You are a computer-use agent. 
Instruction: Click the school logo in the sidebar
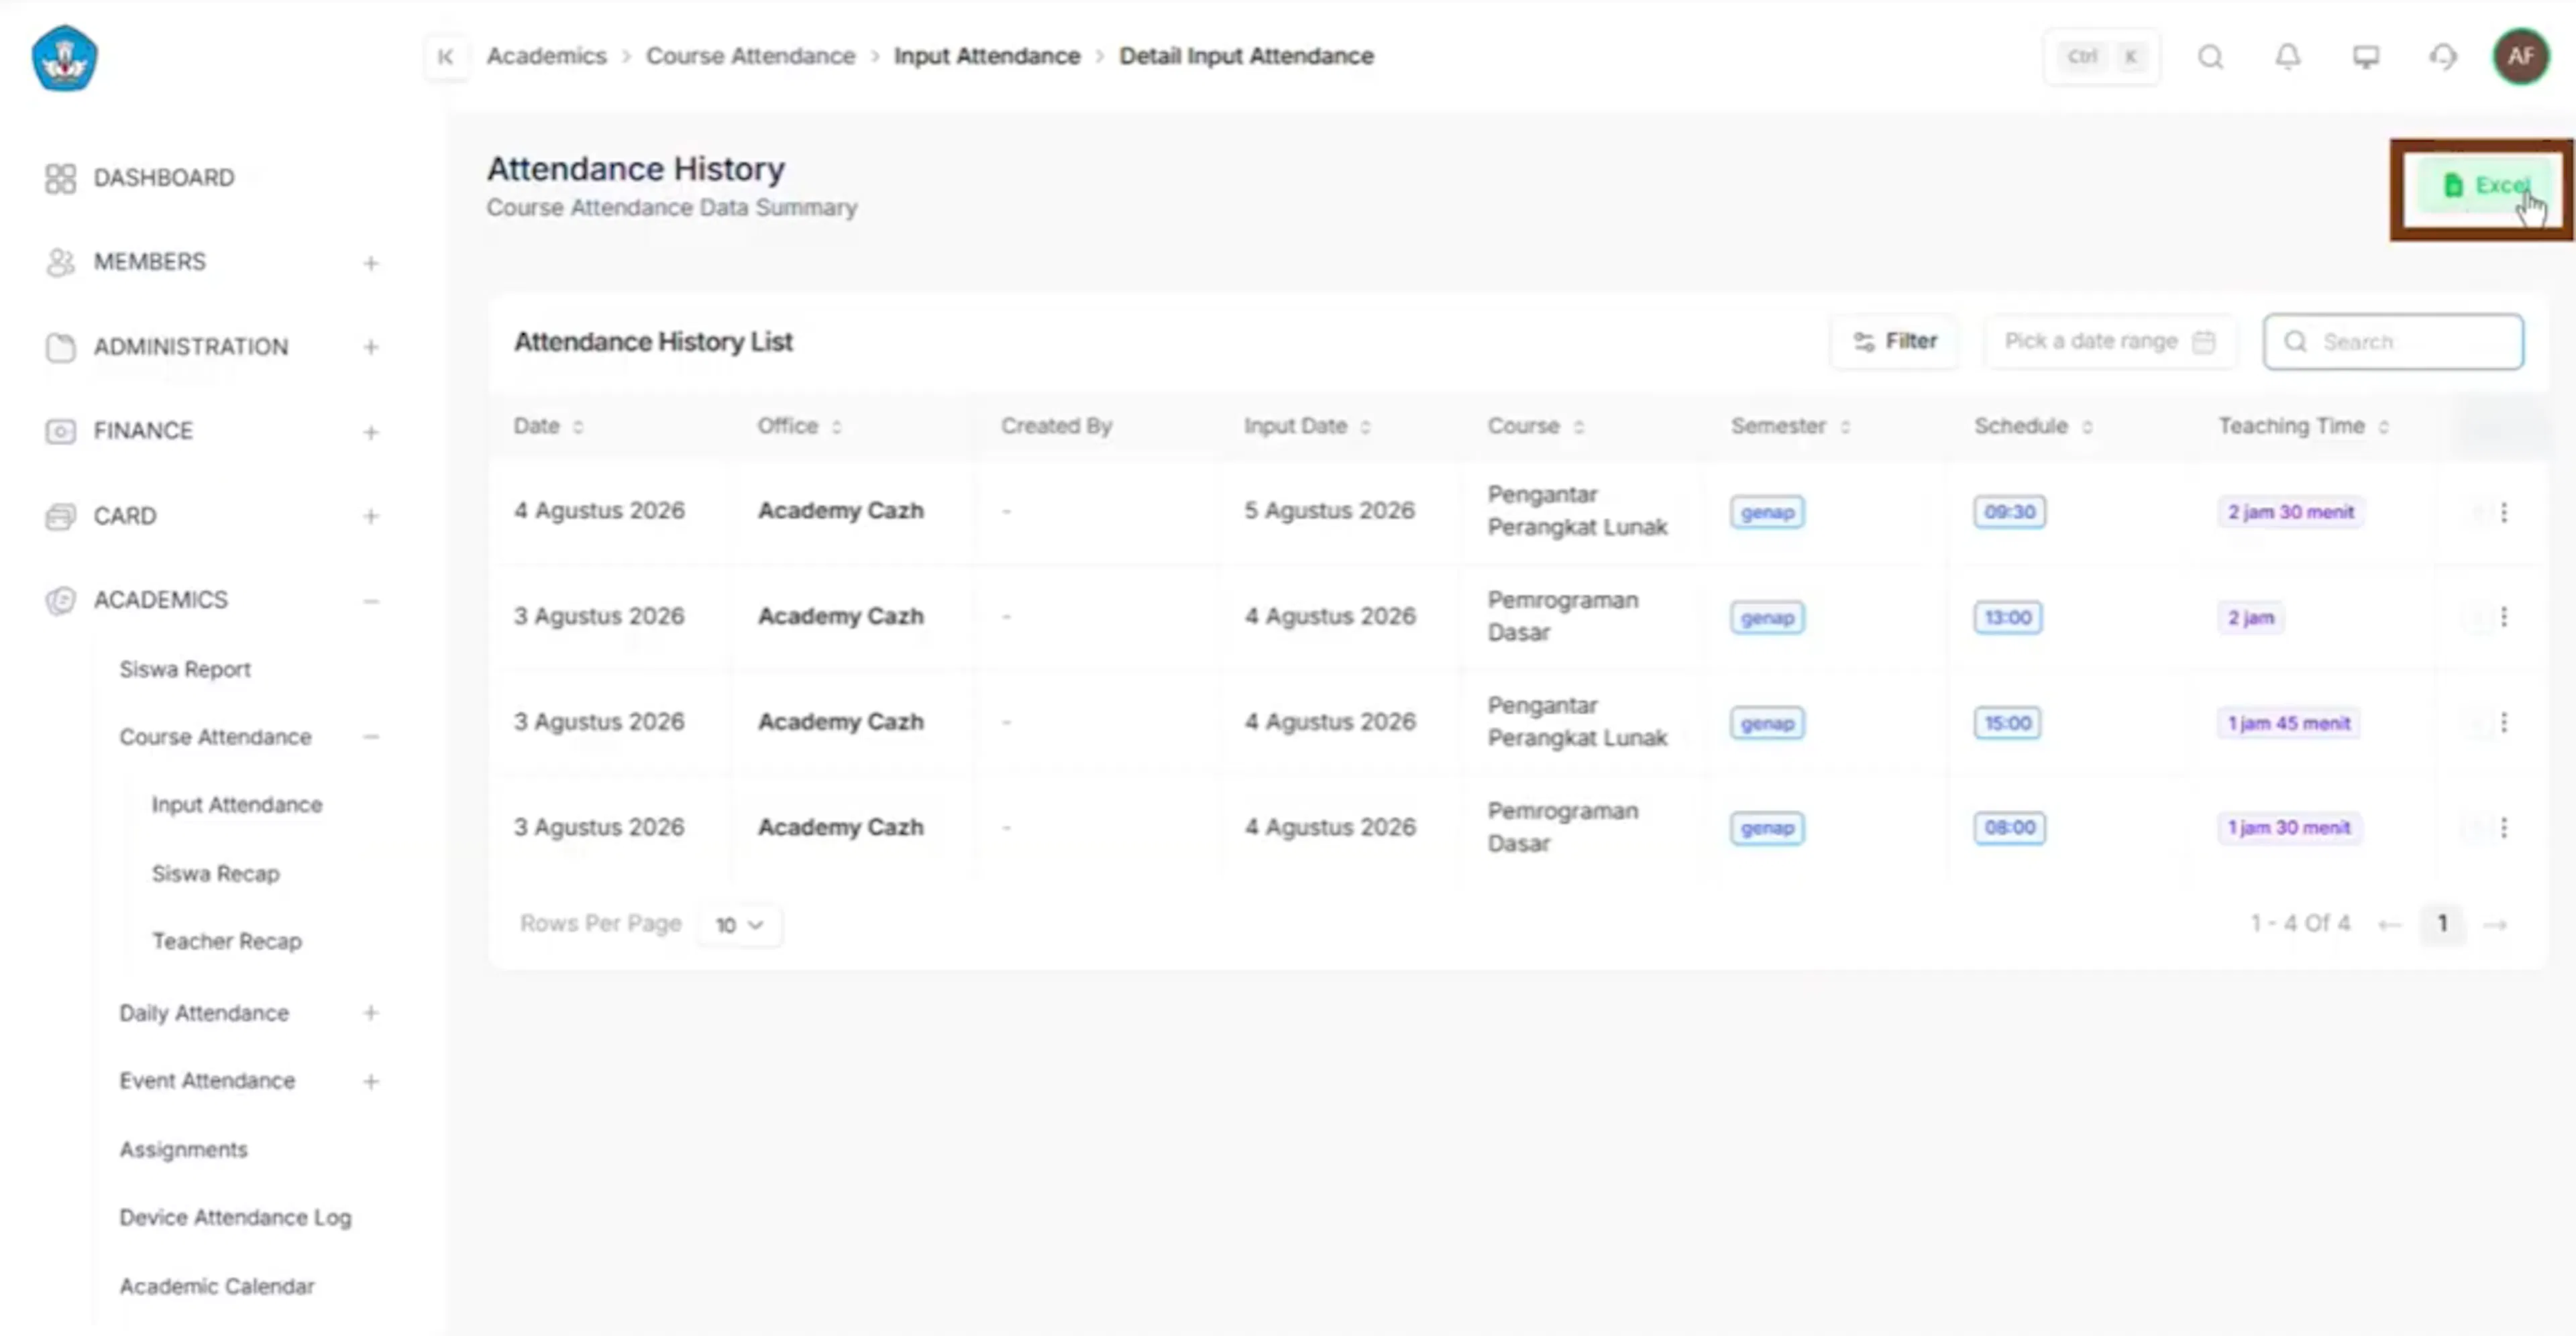click(65, 58)
